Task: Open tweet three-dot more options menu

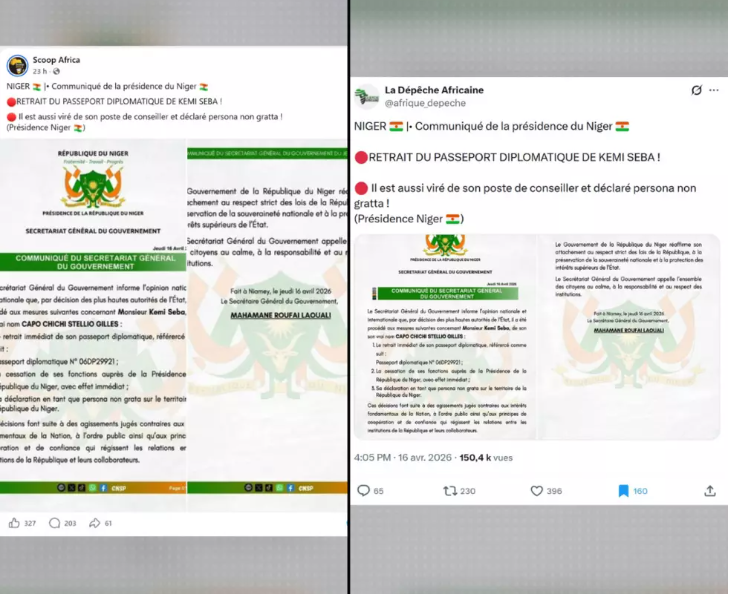Action: click(714, 90)
